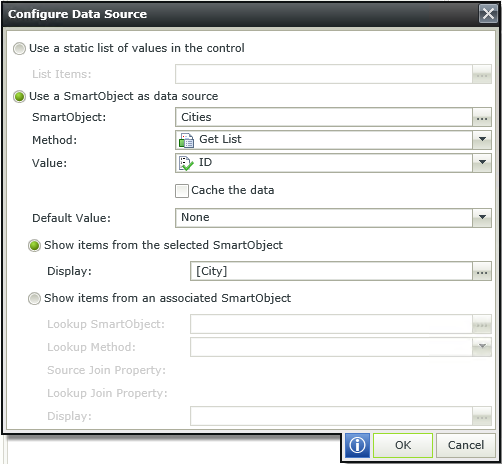Expand the Value dropdown arrow
The width and height of the screenshot is (502, 464).
(482, 163)
